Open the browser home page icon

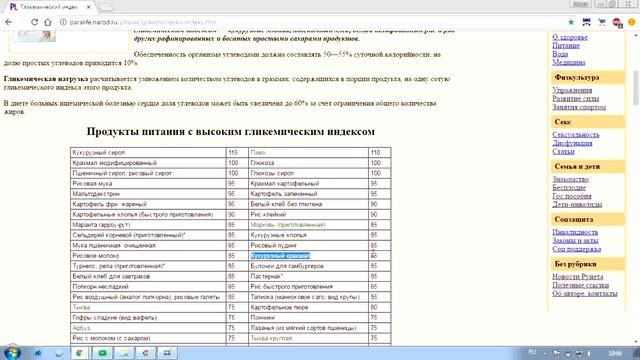tap(48, 22)
